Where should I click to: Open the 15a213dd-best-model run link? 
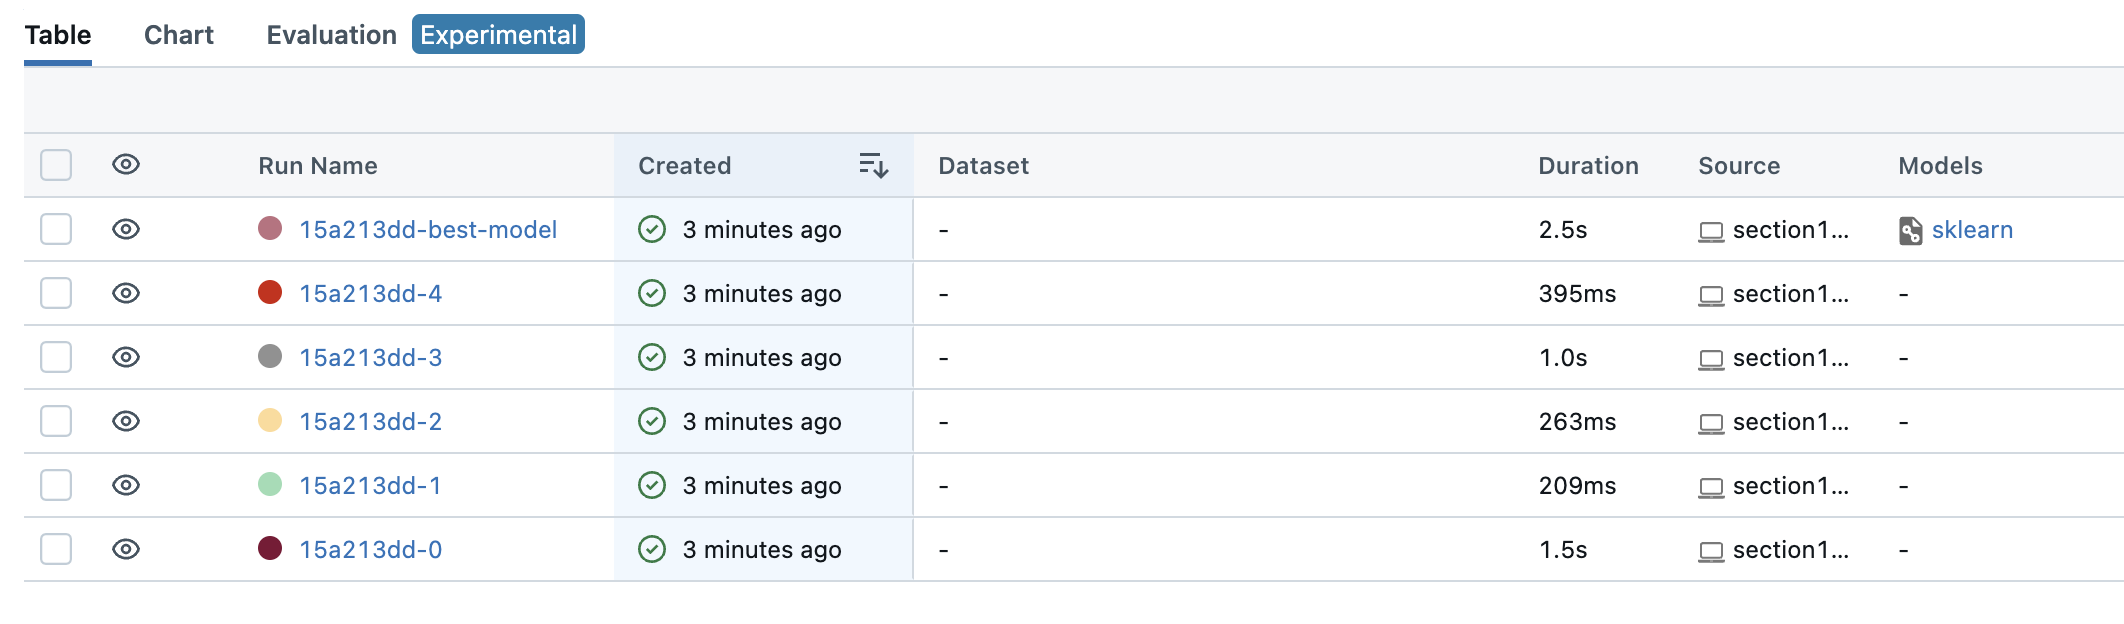click(428, 230)
